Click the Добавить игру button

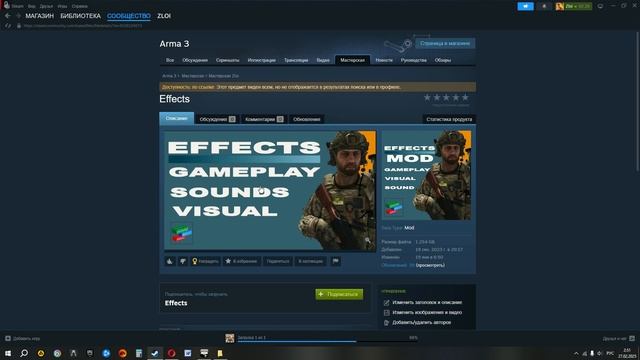(22, 338)
